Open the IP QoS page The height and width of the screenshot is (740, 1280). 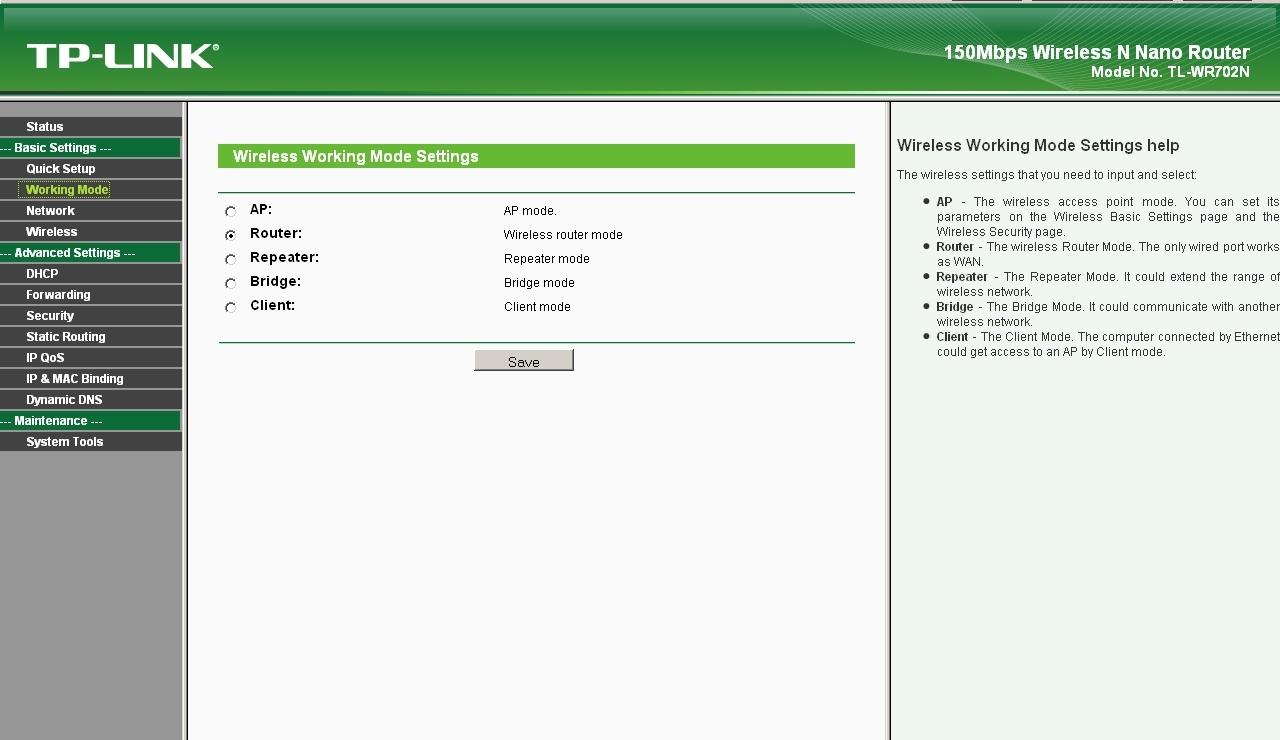pyautogui.click(x=45, y=358)
